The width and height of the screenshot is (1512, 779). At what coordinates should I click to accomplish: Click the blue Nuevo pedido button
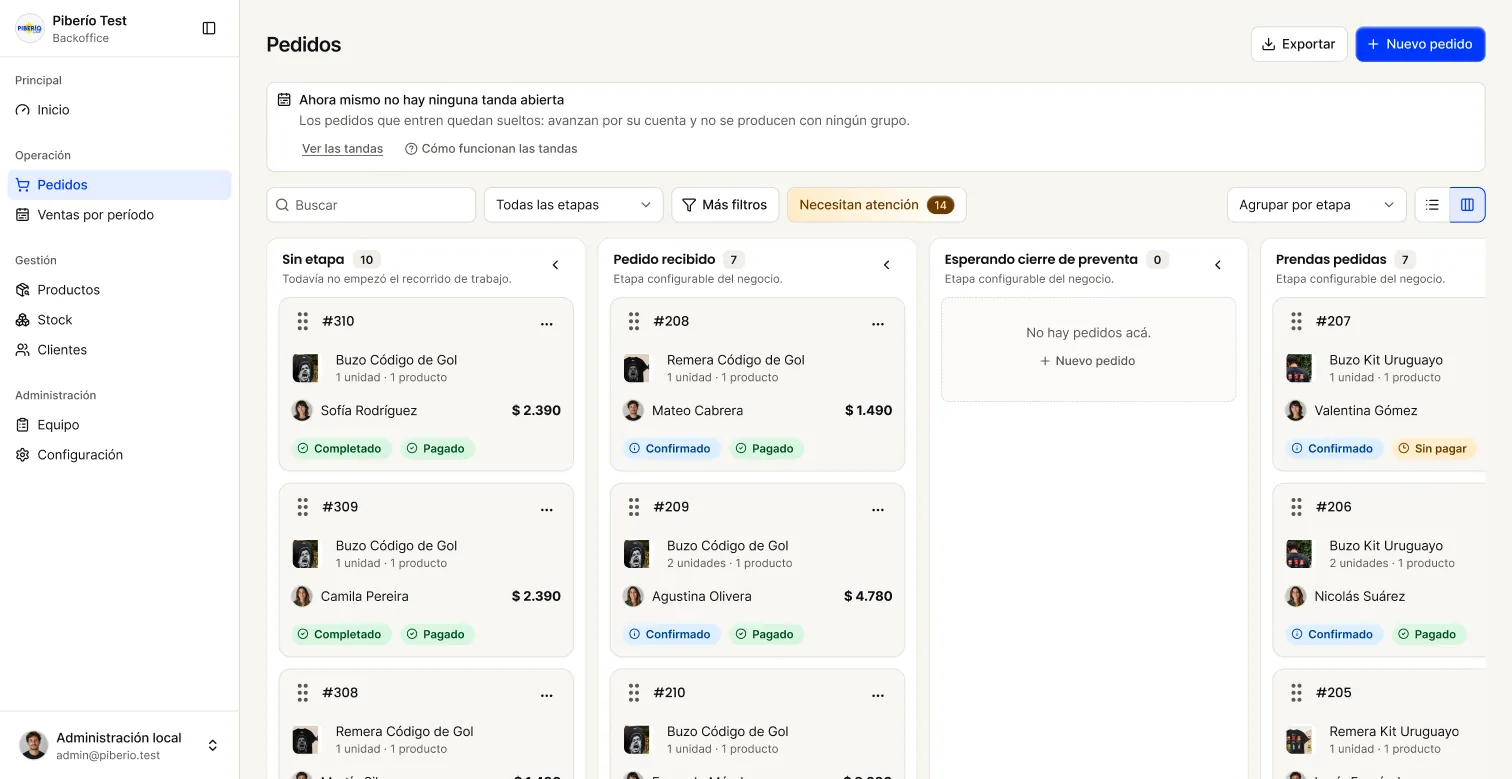click(1420, 44)
